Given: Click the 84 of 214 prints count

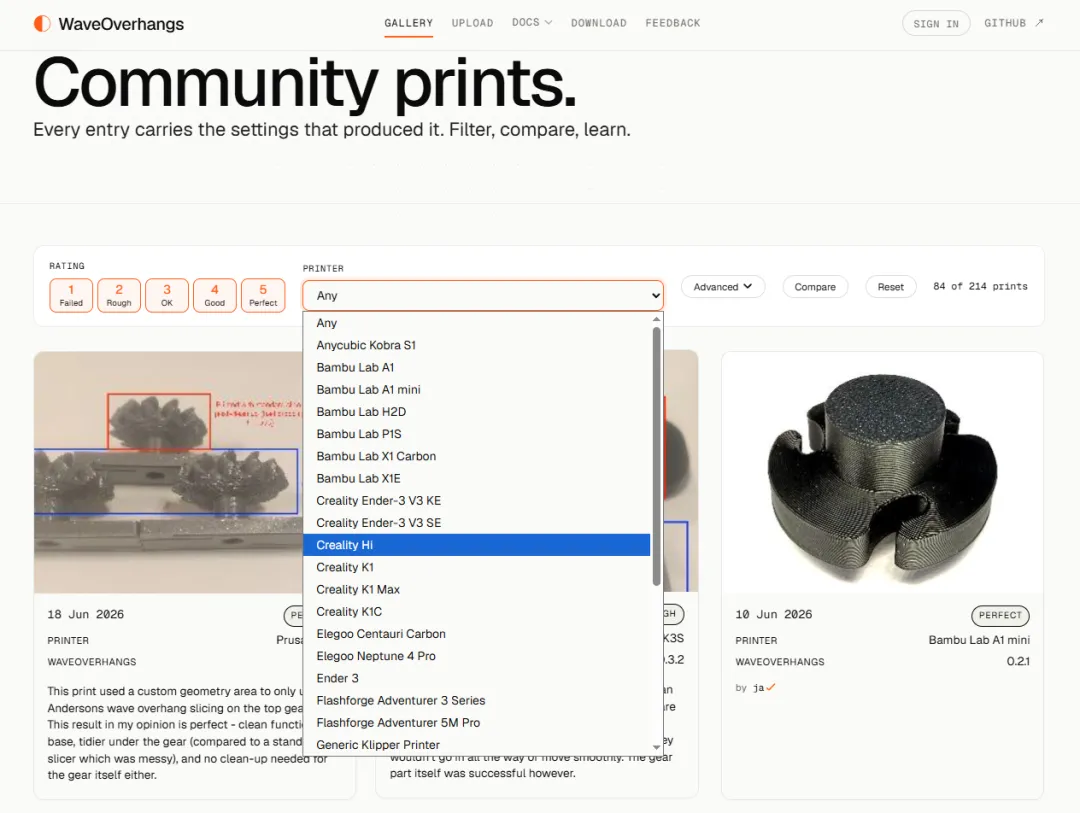Looking at the screenshot, I should tap(980, 286).
